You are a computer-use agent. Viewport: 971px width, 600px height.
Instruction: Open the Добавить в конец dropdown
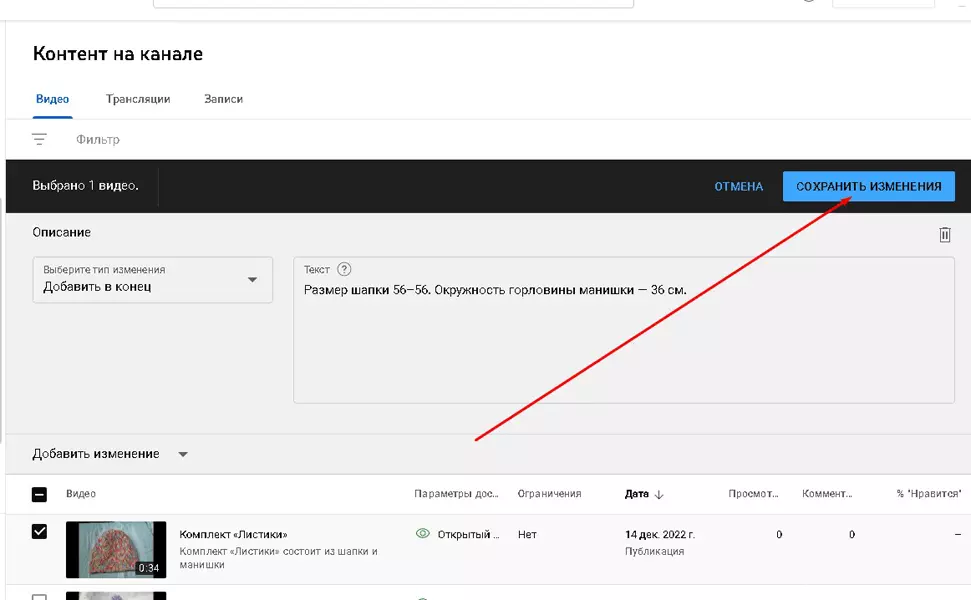[x=152, y=280]
